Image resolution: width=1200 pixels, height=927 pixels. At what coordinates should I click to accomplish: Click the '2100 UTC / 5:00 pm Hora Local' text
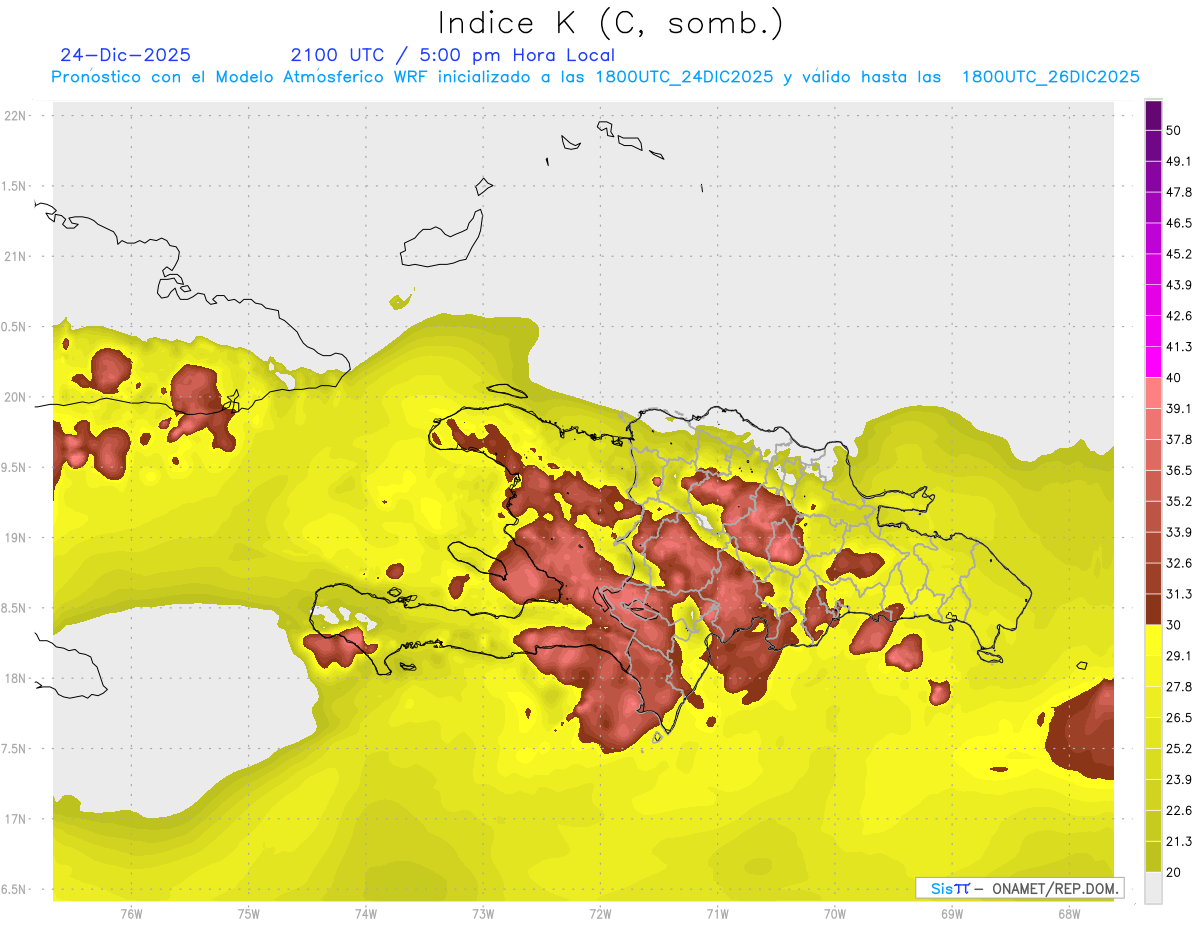[x=453, y=55]
